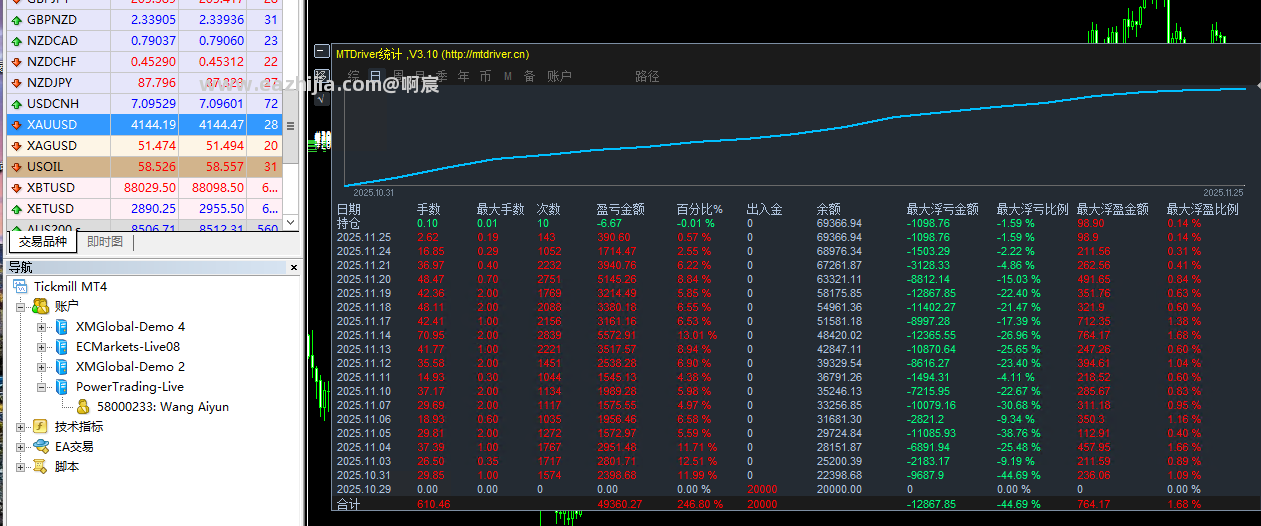The height and width of the screenshot is (526, 1261).
Task: Click the EA交易 expert advisor icon
Action: pos(41,447)
